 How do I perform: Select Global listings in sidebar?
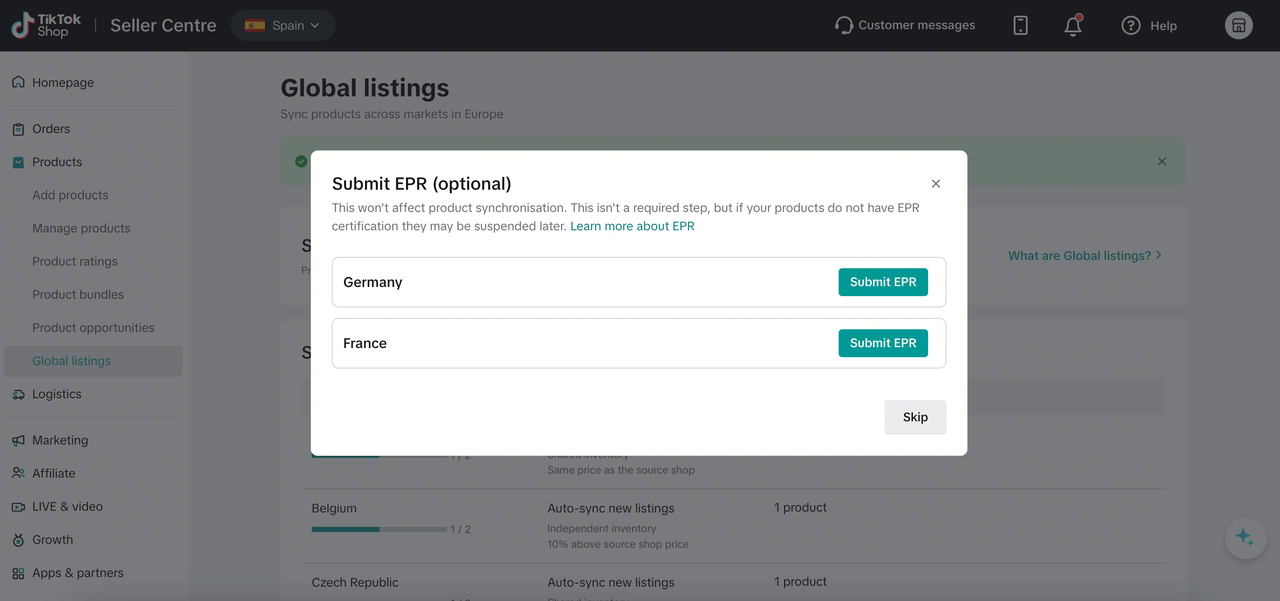(x=92, y=361)
